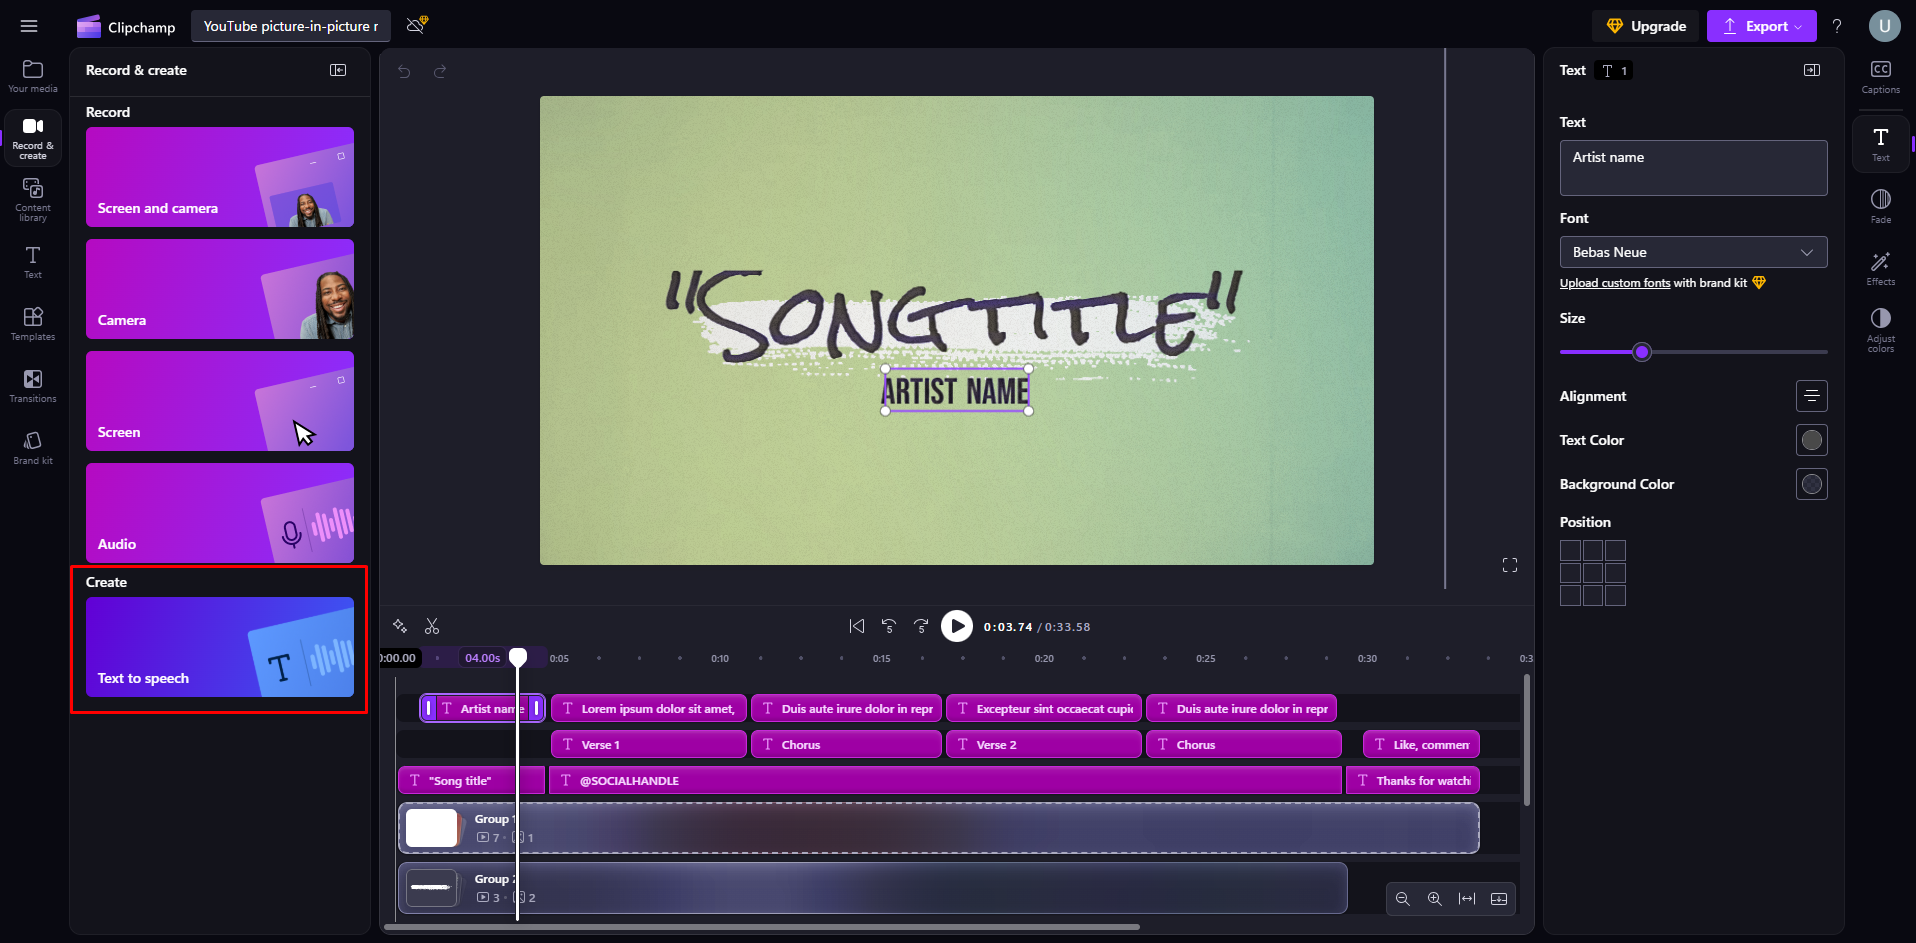This screenshot has height=943, width=1916.
Task: Open the Text Color swatch
Action: [x=1811, y=440]
